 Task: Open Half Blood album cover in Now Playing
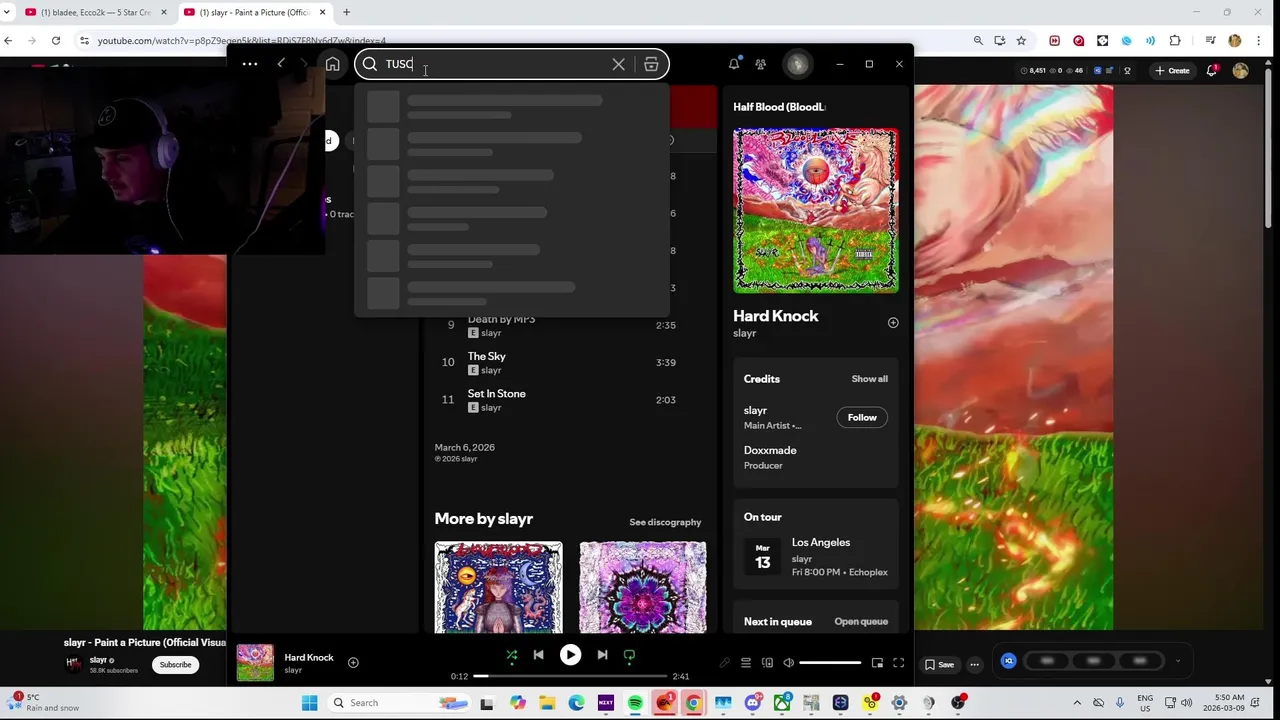tap(816, 210)
